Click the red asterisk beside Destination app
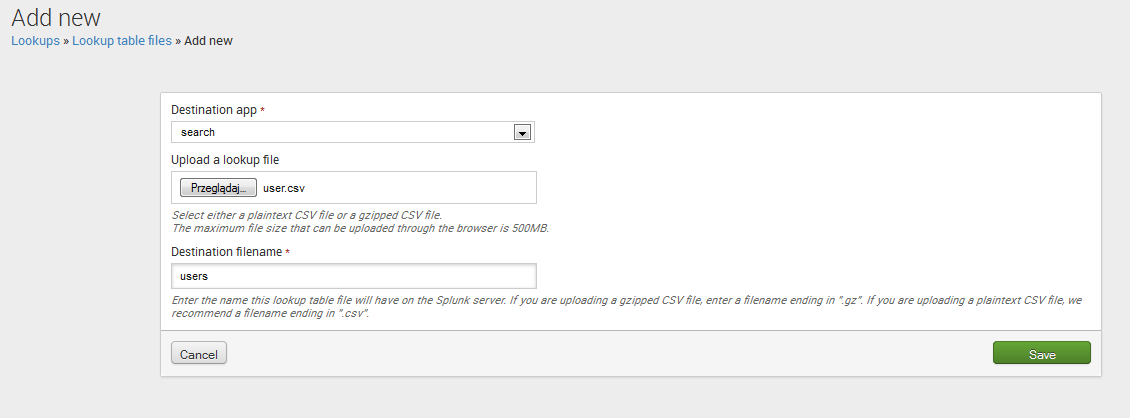This screenshot has width=1130, height=418. pos(263,109)
